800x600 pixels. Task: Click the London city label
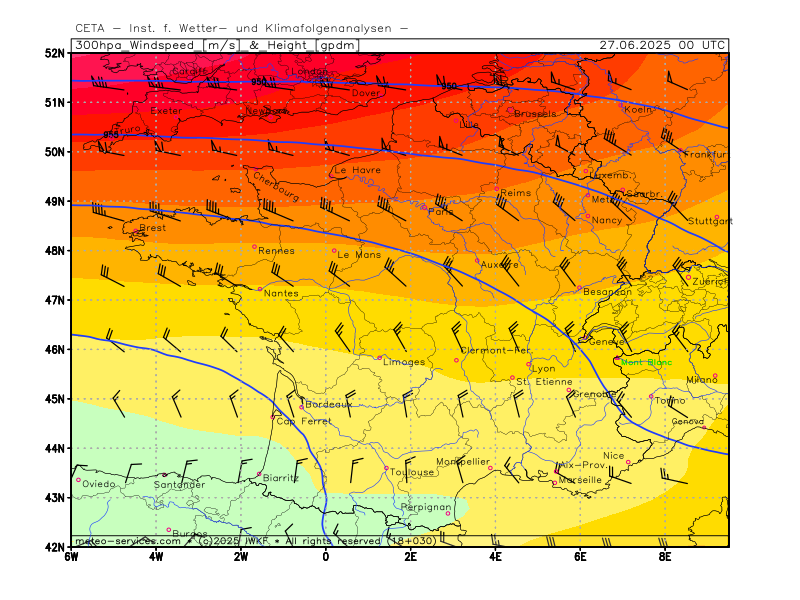310,71
